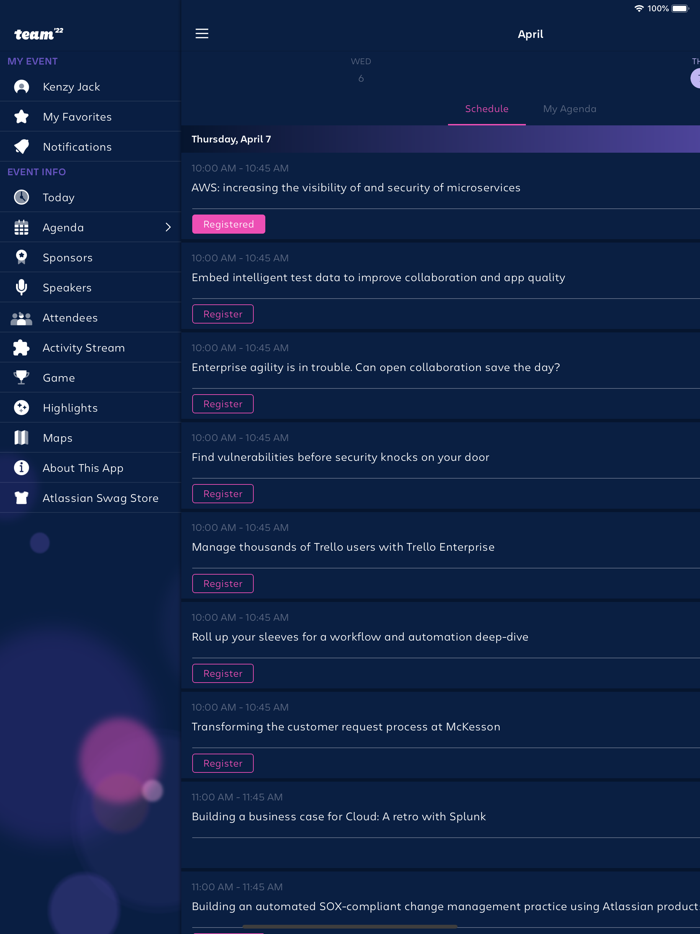Tap the Today clock icon
This screenshot has height=934, width=700.
click(21, 197)
